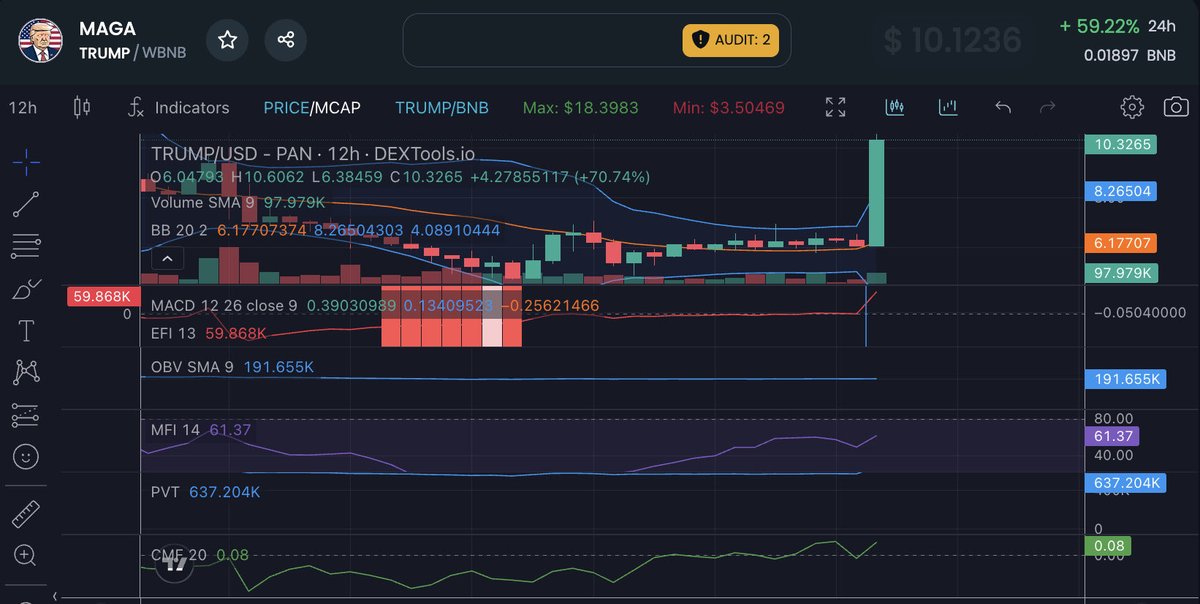Click the $10.1236 token price display
The height and width of the screenshot is (604, 1200).
953,40
